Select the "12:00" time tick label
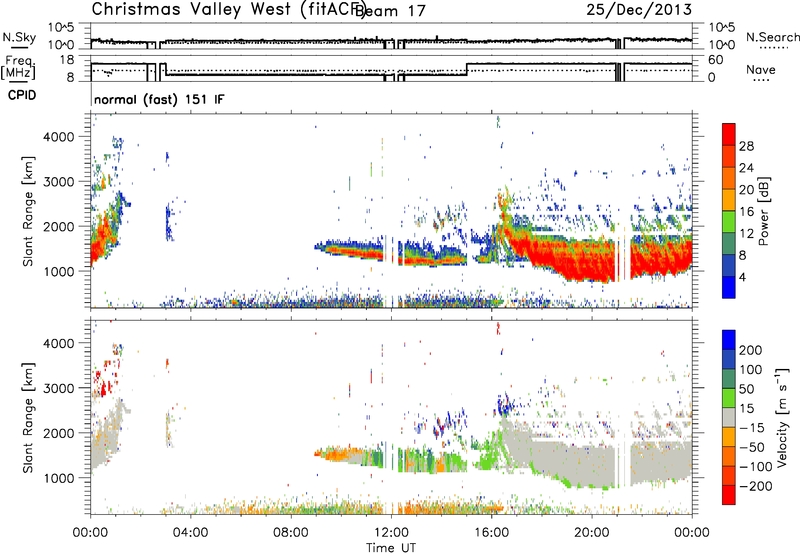The image size is (800, 554). [x=391, y=533]
